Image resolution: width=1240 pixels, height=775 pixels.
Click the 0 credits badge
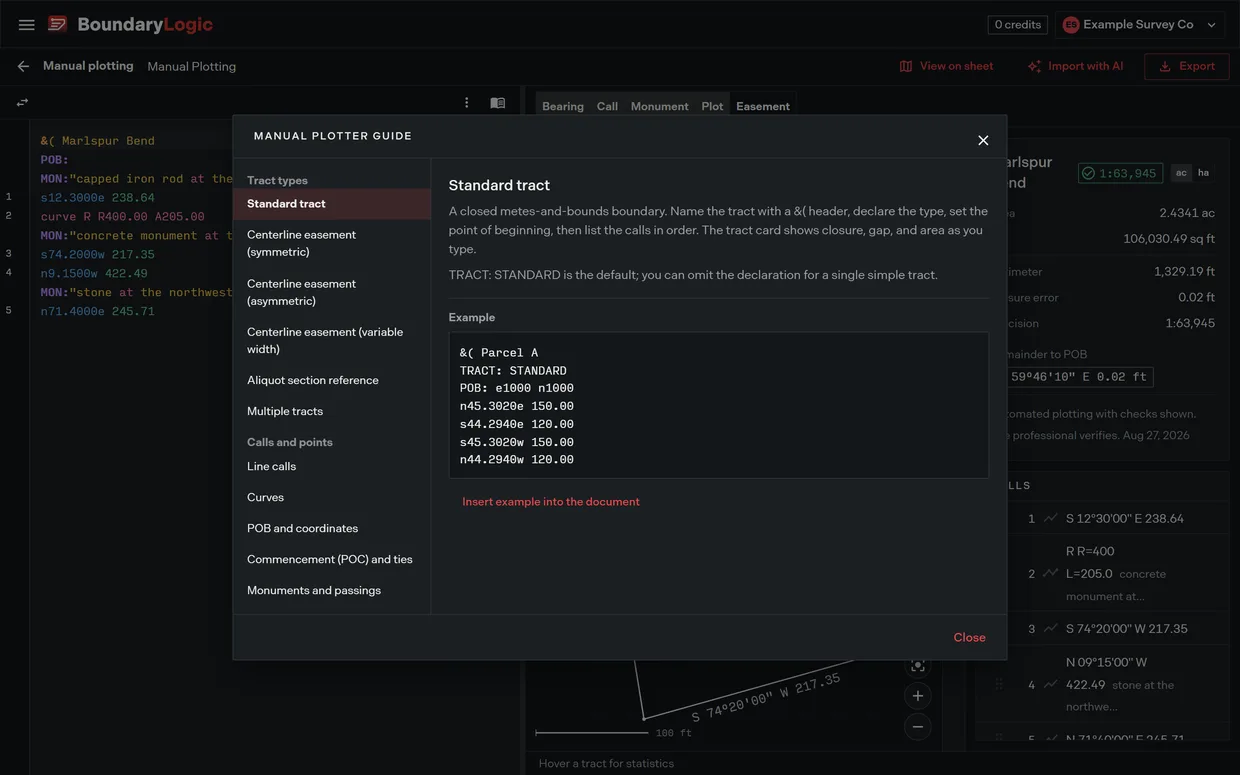(x=1017, y=25)
